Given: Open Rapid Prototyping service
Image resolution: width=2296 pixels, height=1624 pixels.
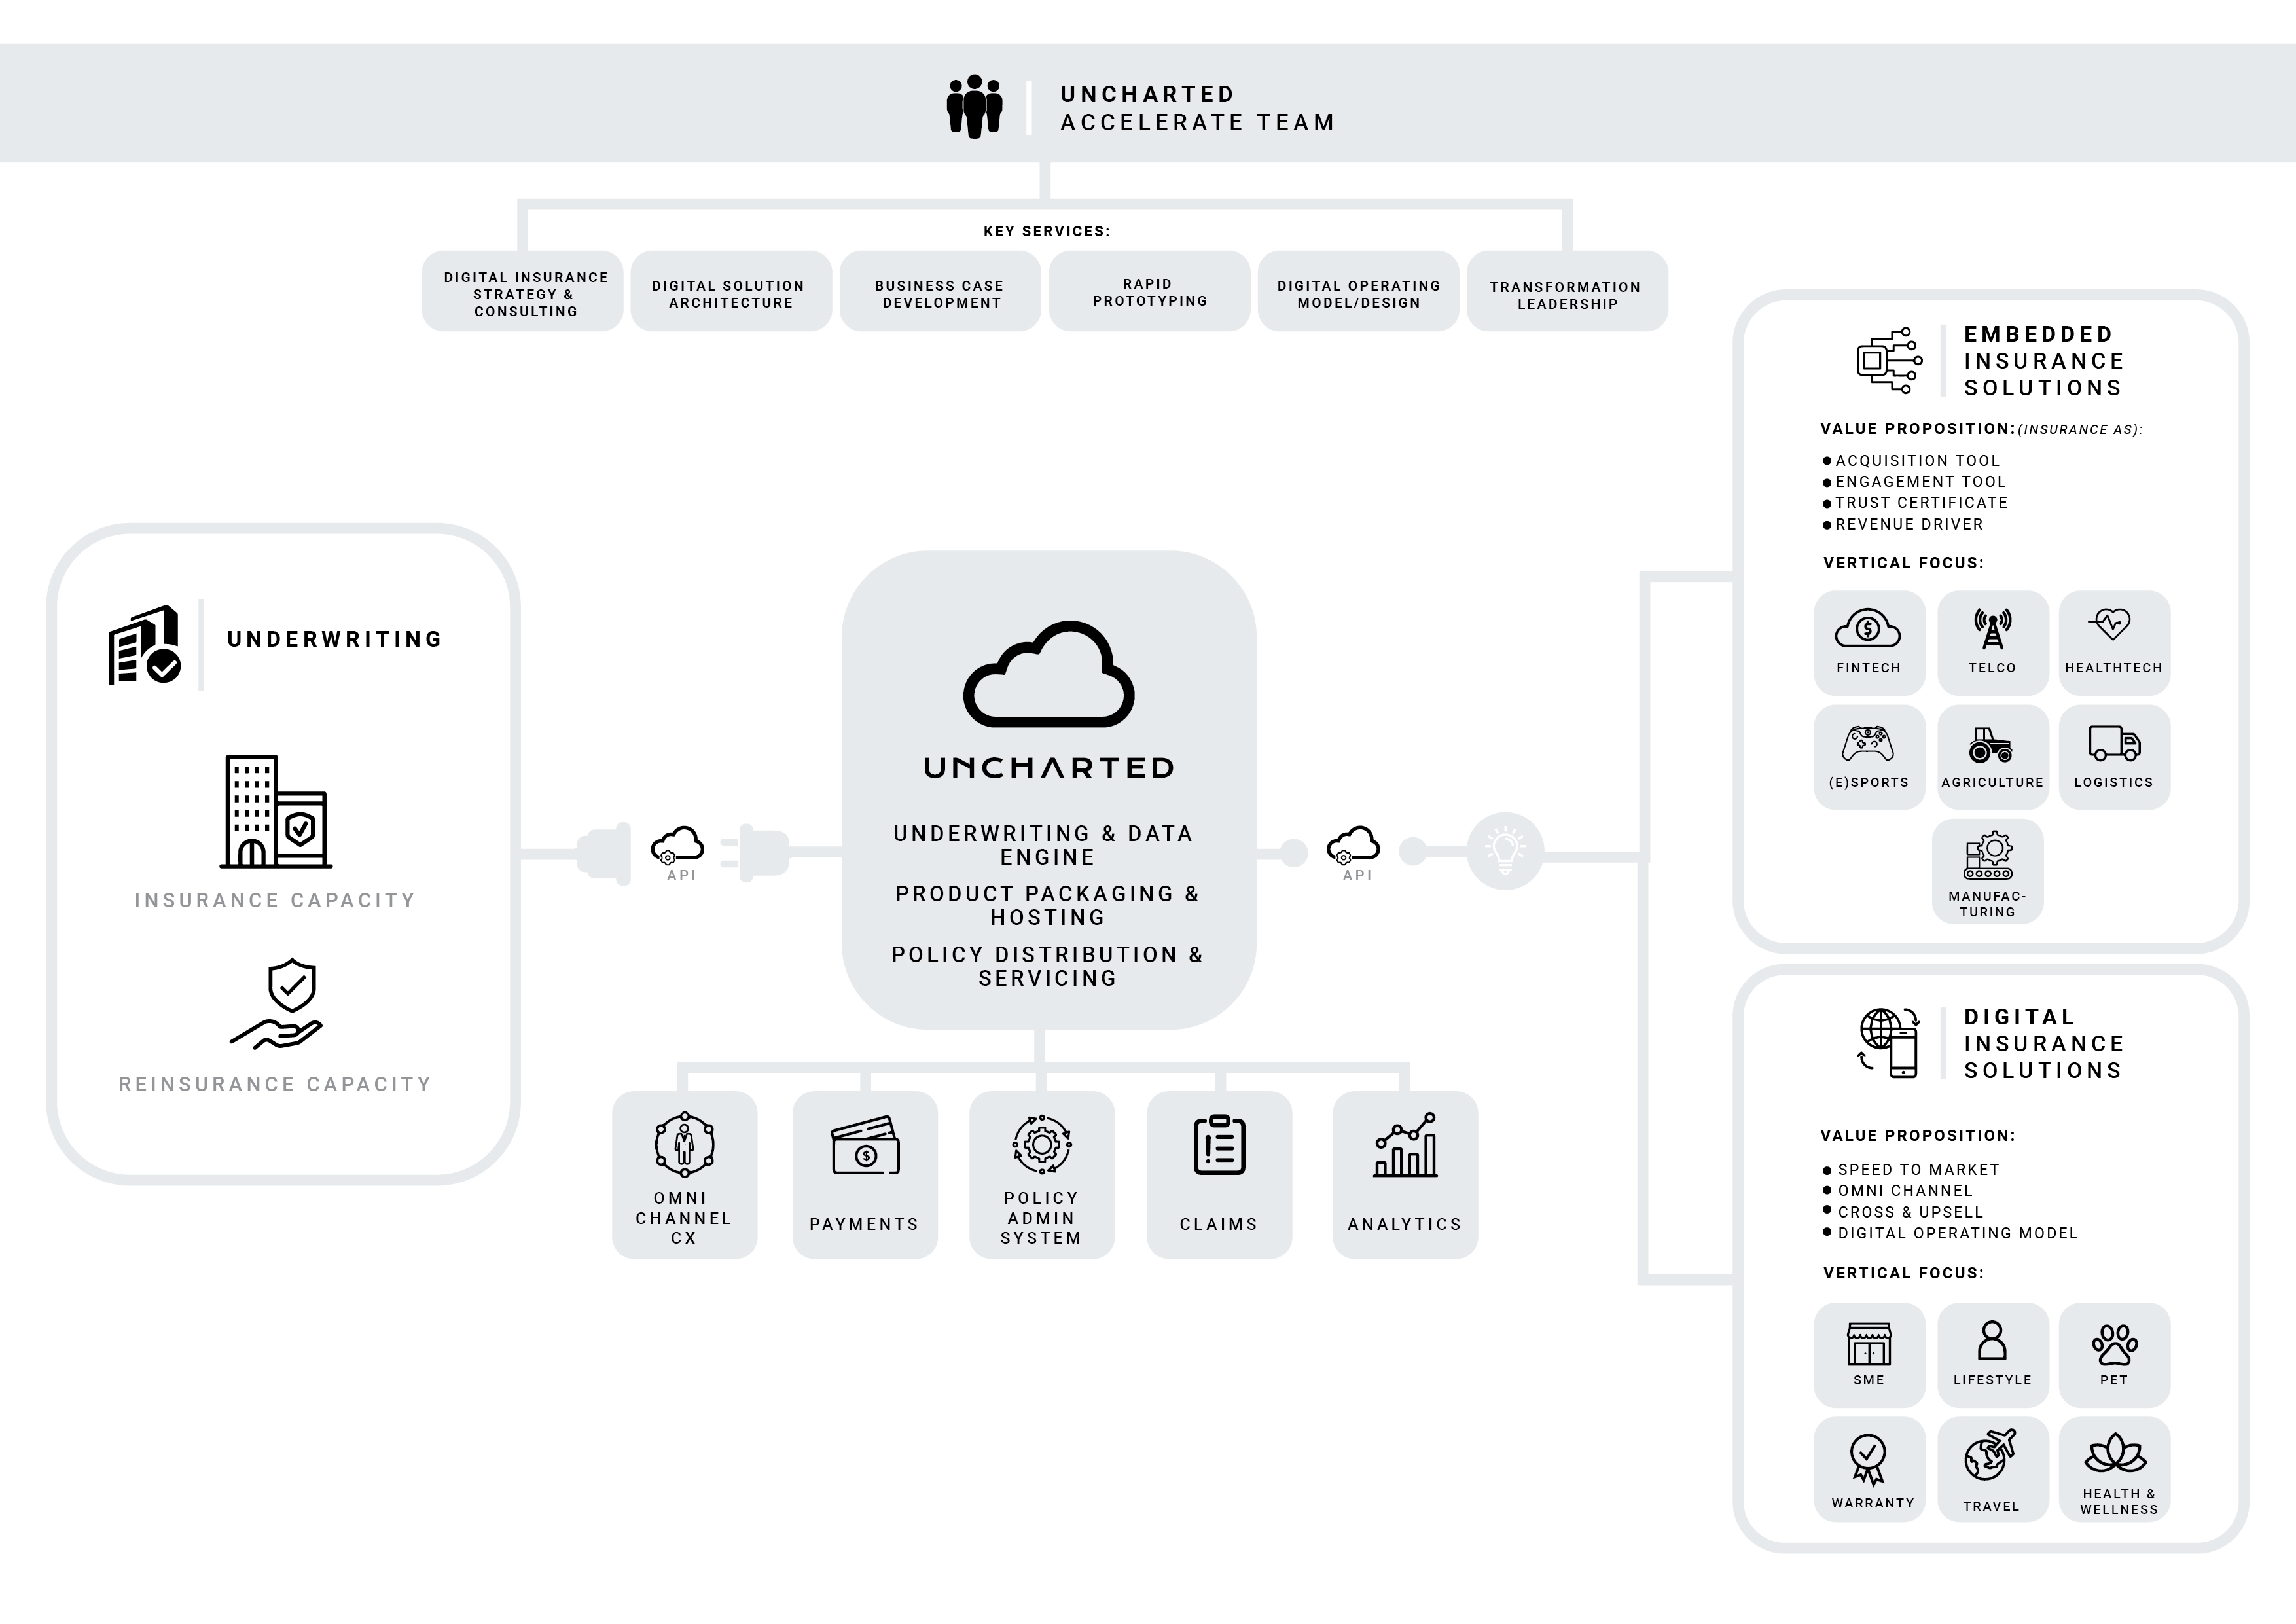Looking at the screenshot, I should (1150, 291).
